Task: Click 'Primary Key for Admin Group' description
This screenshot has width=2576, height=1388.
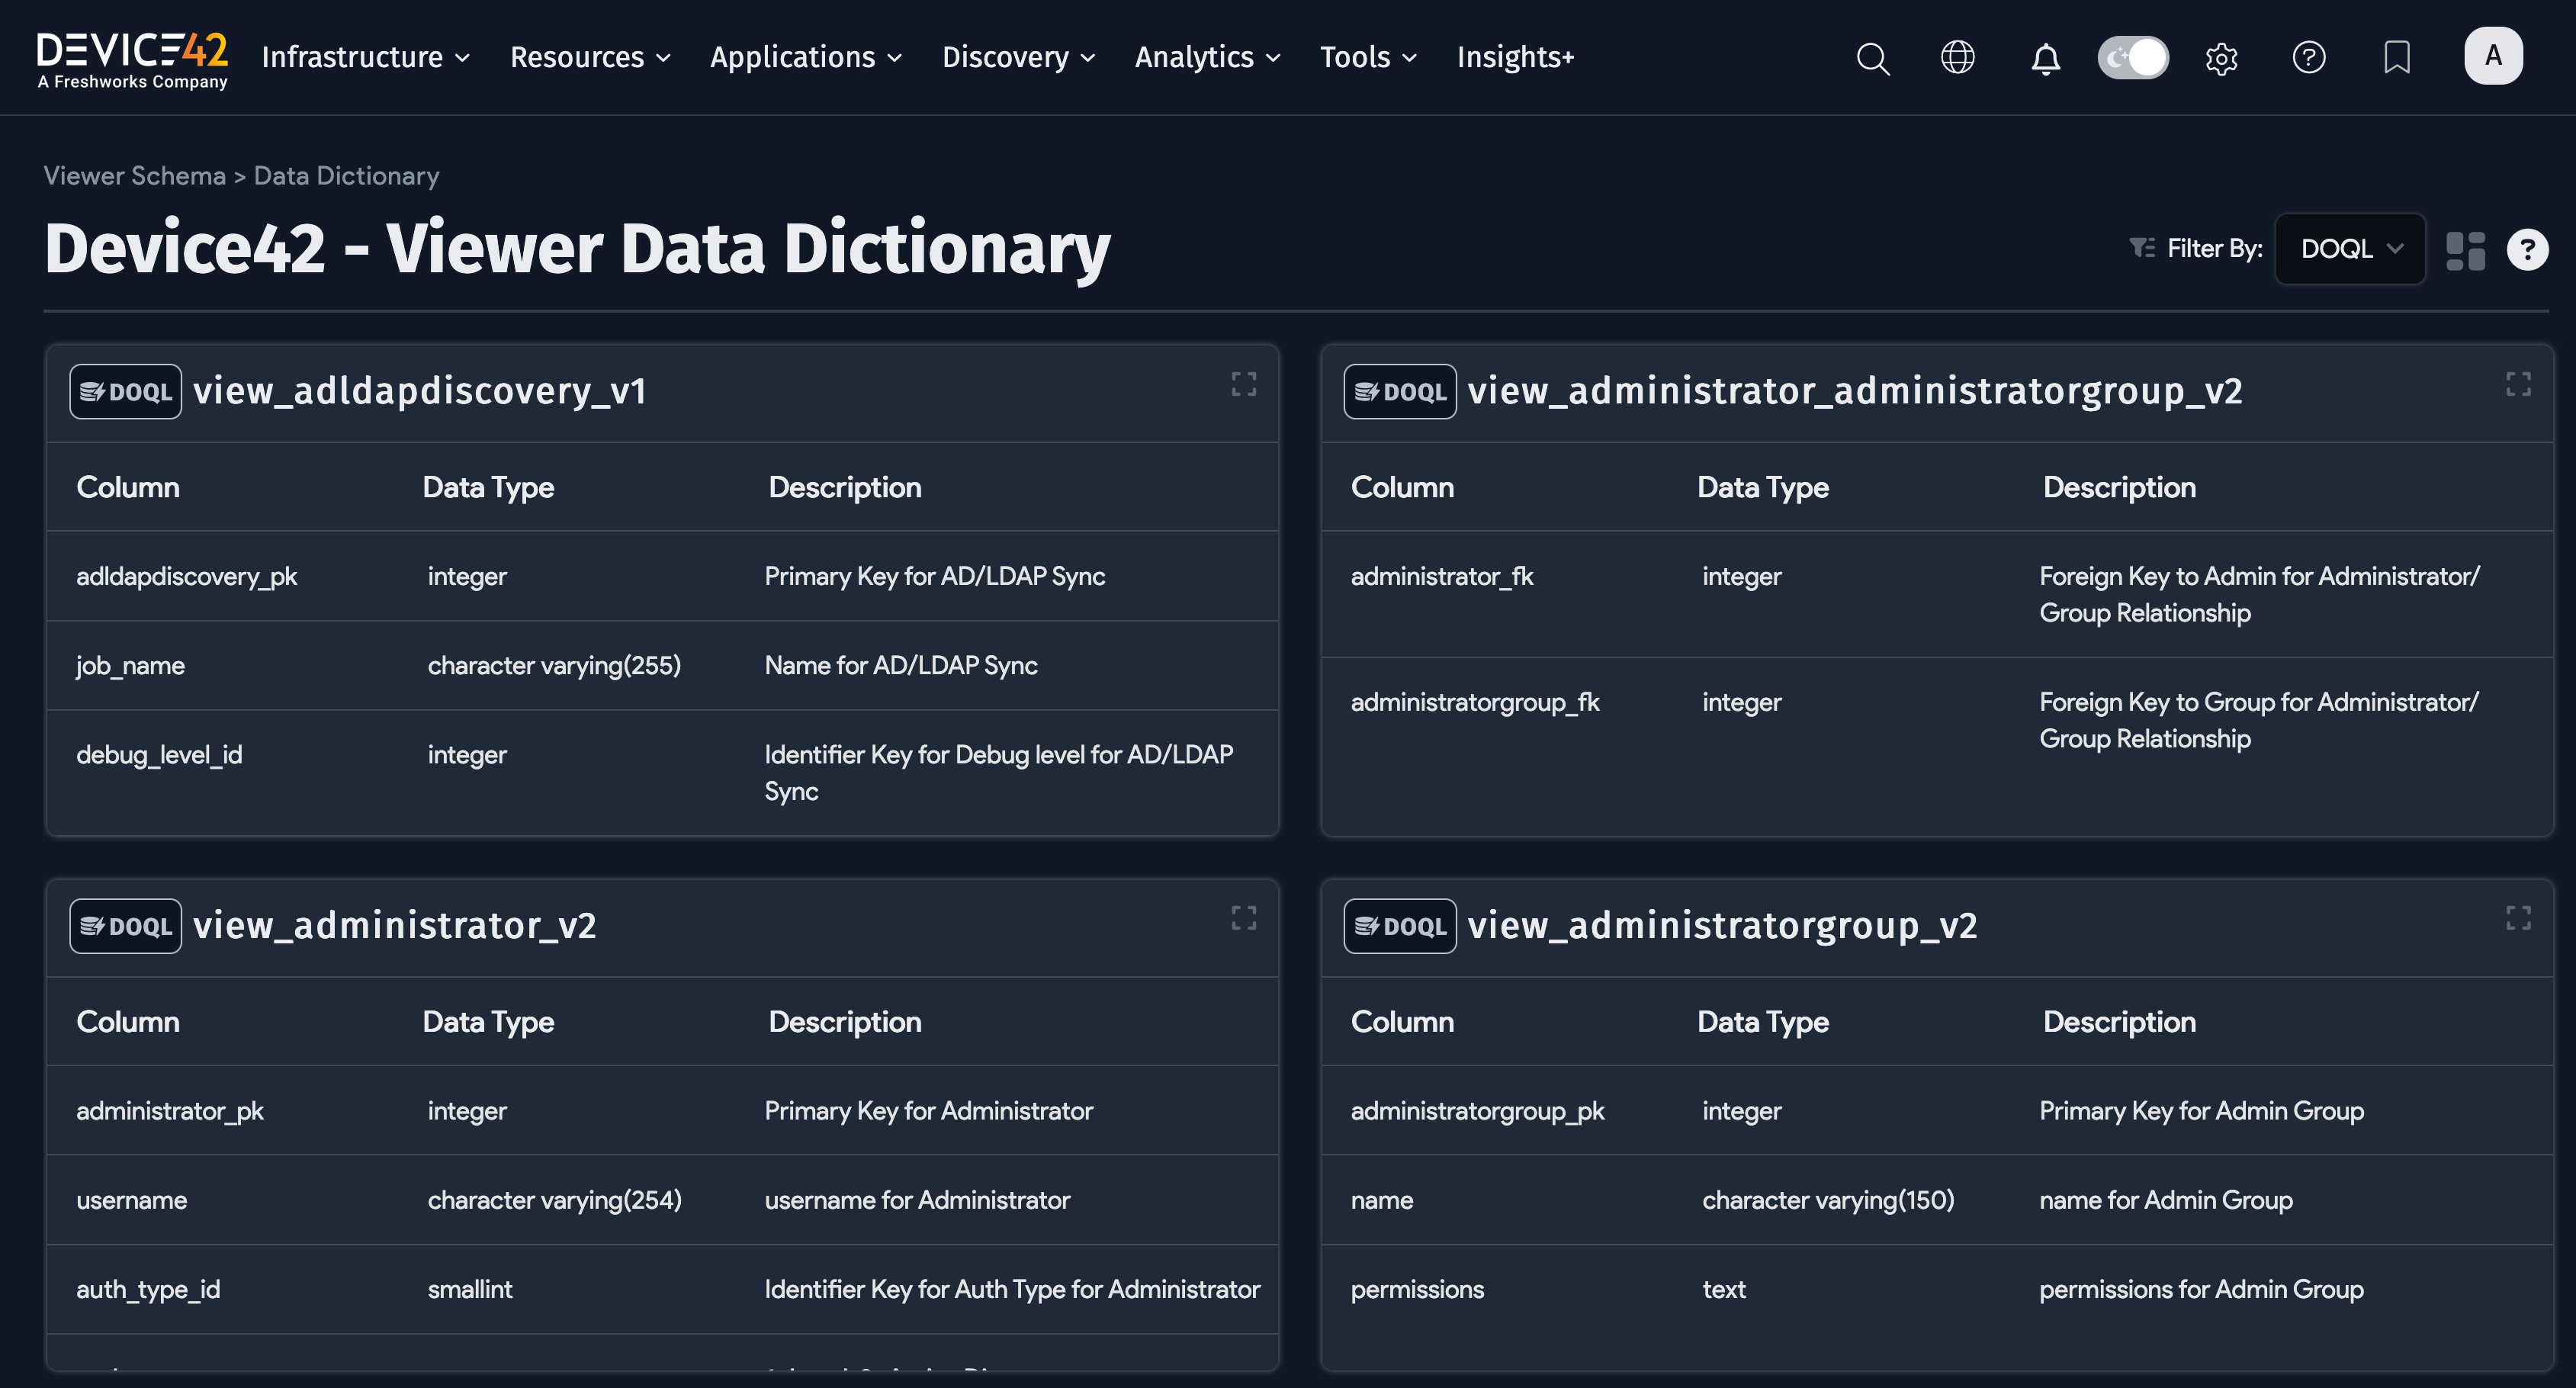Action: click(2201, 1111)
